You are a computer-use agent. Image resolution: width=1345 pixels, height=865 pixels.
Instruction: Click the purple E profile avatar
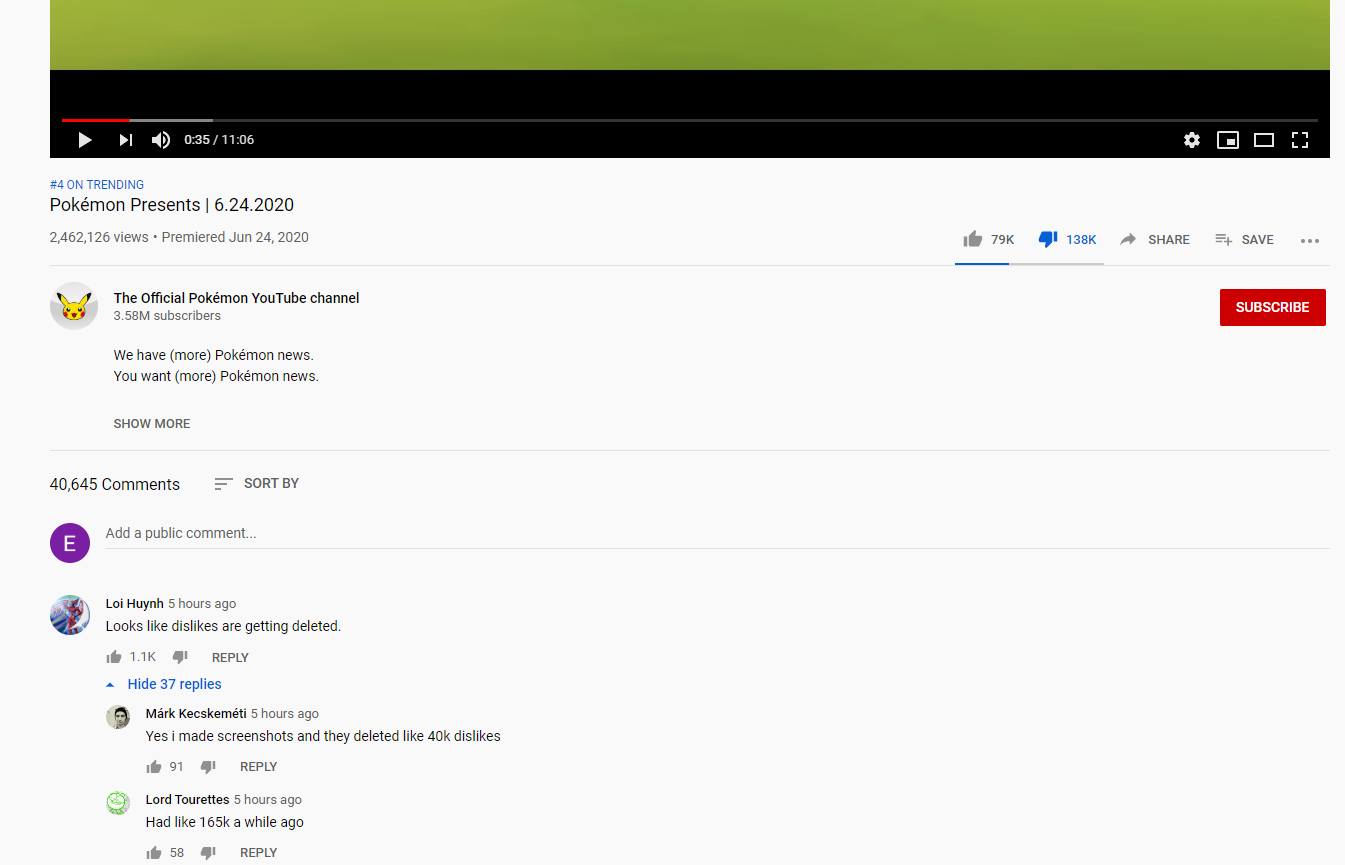tap(70, 543)
